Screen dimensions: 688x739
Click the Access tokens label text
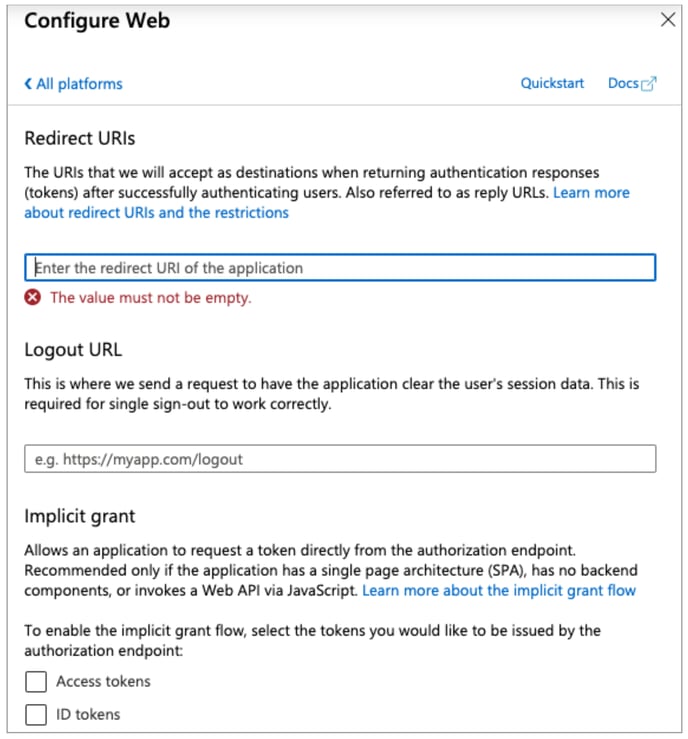click(103, 681)
